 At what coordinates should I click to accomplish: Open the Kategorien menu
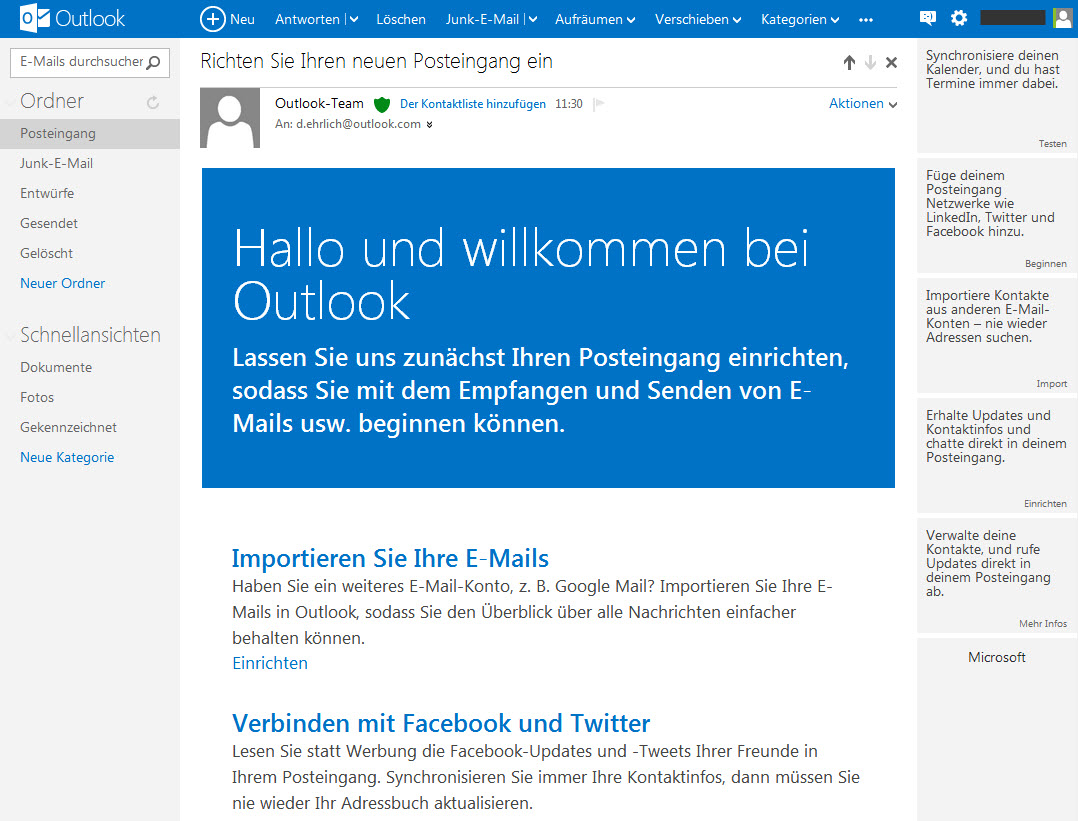tap(799, 19)
